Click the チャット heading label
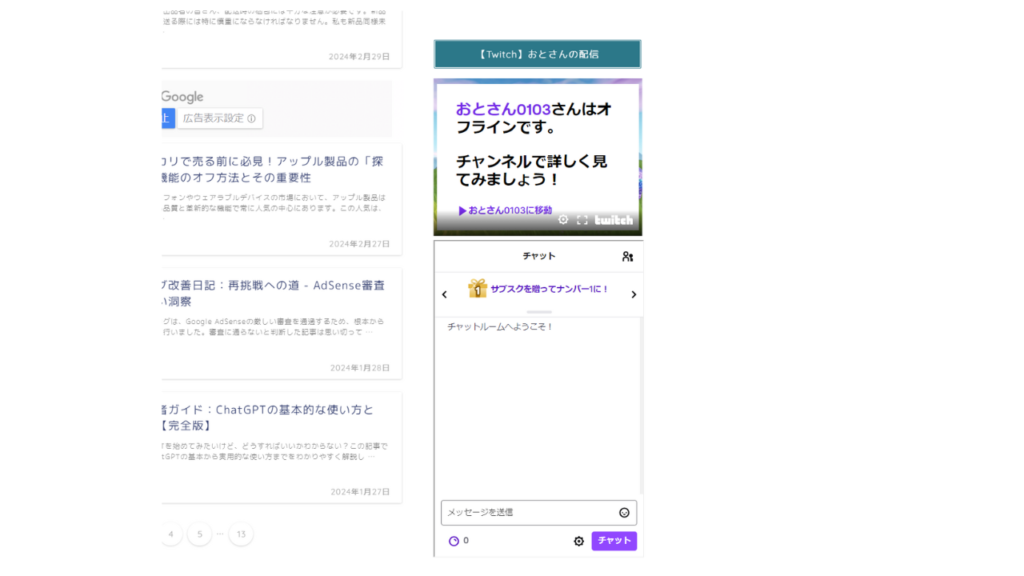 [x=539, y=256]
